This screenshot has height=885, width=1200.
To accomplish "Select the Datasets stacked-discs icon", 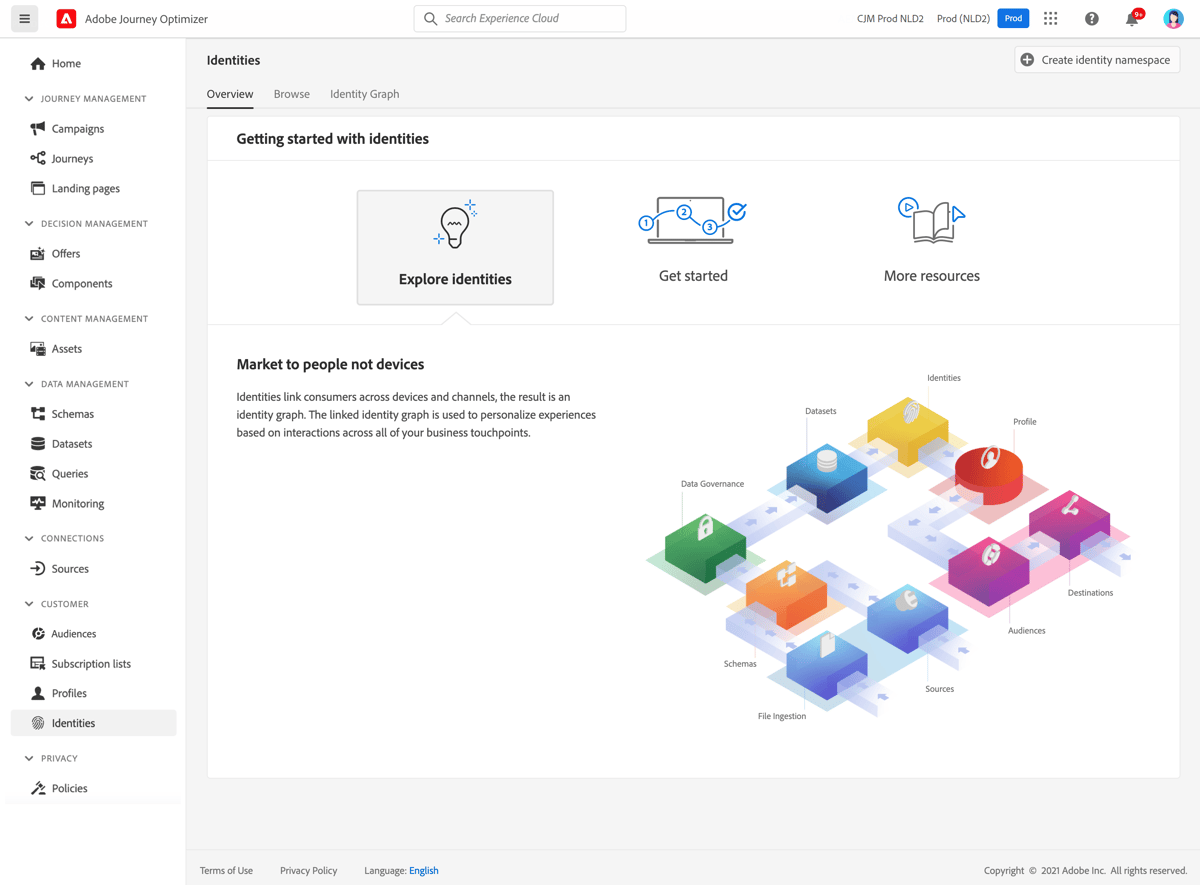I will point(36,443).
